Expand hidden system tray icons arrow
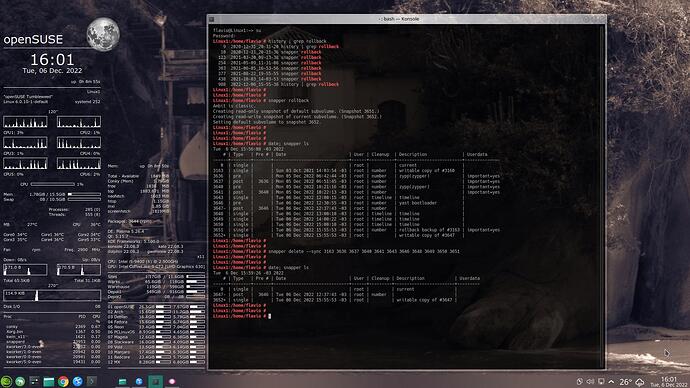 pos(611,381)
